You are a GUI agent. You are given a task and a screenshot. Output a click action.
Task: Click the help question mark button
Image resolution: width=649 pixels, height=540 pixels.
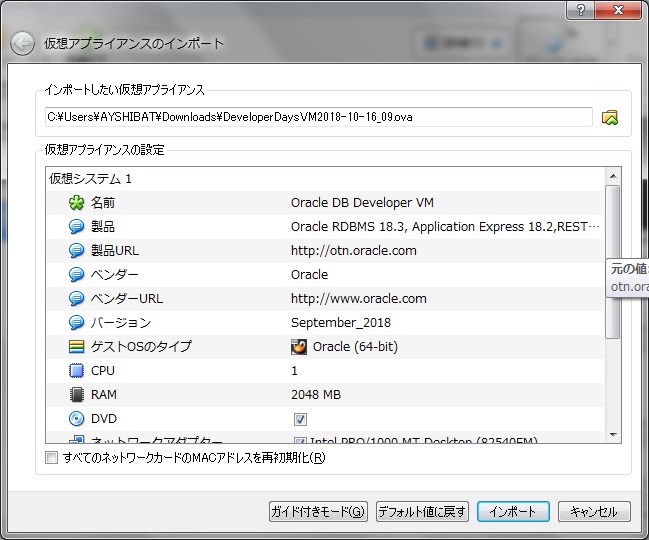pyautogui.click(x=580, y=10)
